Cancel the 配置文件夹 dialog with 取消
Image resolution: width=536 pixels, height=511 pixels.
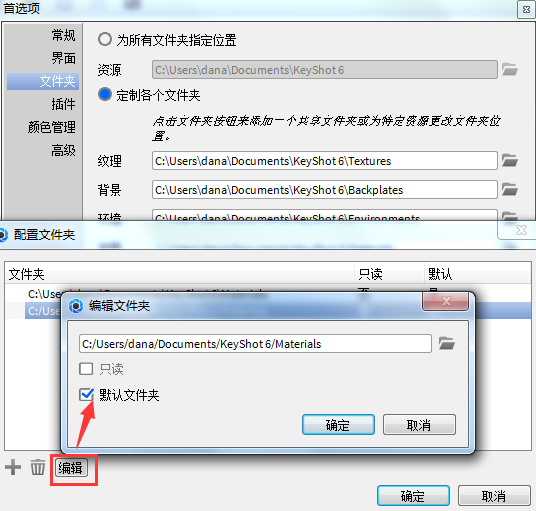point(494,496)
